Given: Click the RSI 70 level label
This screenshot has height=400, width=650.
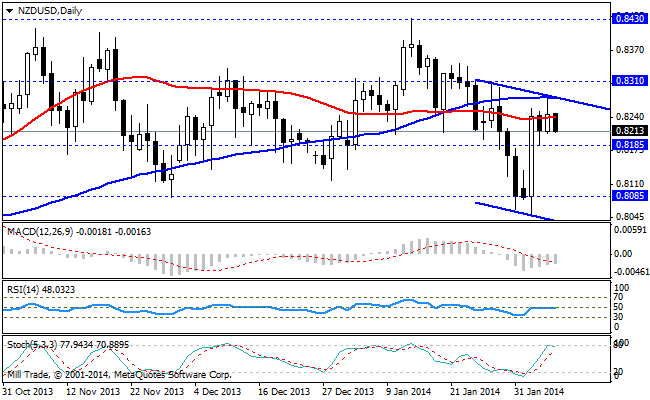Looking at the screenshot, I should pos(618,297).
